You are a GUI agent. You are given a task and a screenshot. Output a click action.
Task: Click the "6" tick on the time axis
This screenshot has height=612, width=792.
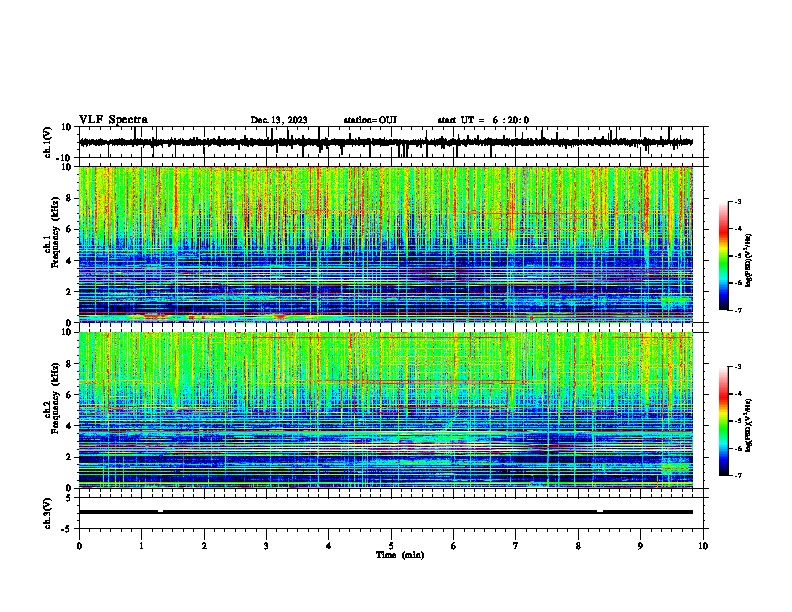coord(454,546)
